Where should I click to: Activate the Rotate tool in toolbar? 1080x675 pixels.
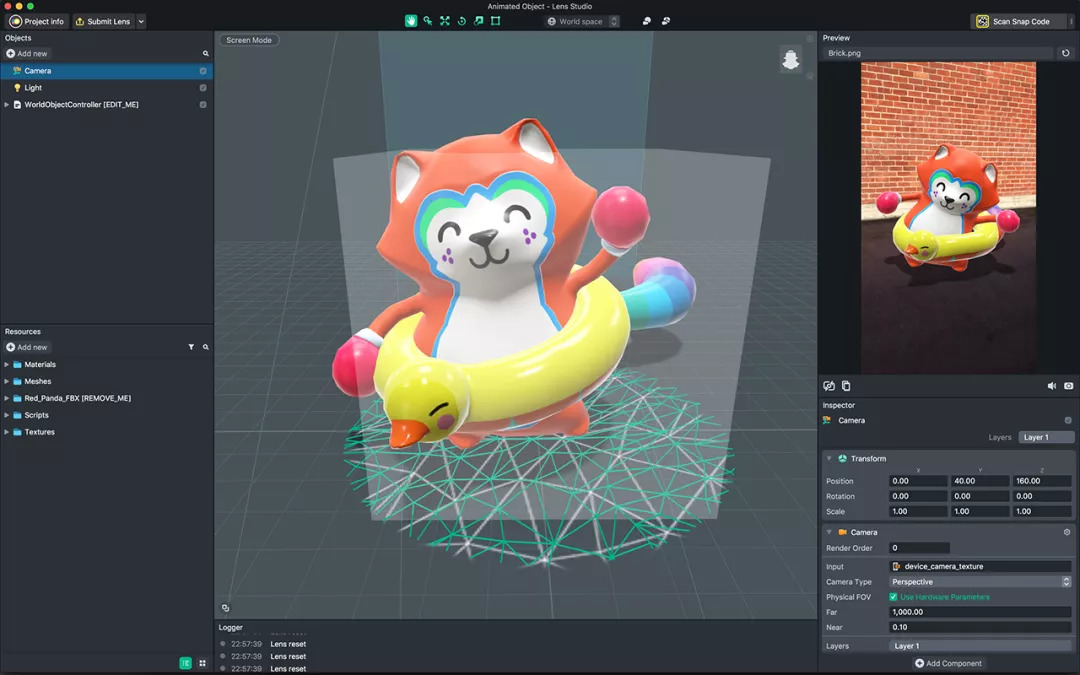(461, 21)
